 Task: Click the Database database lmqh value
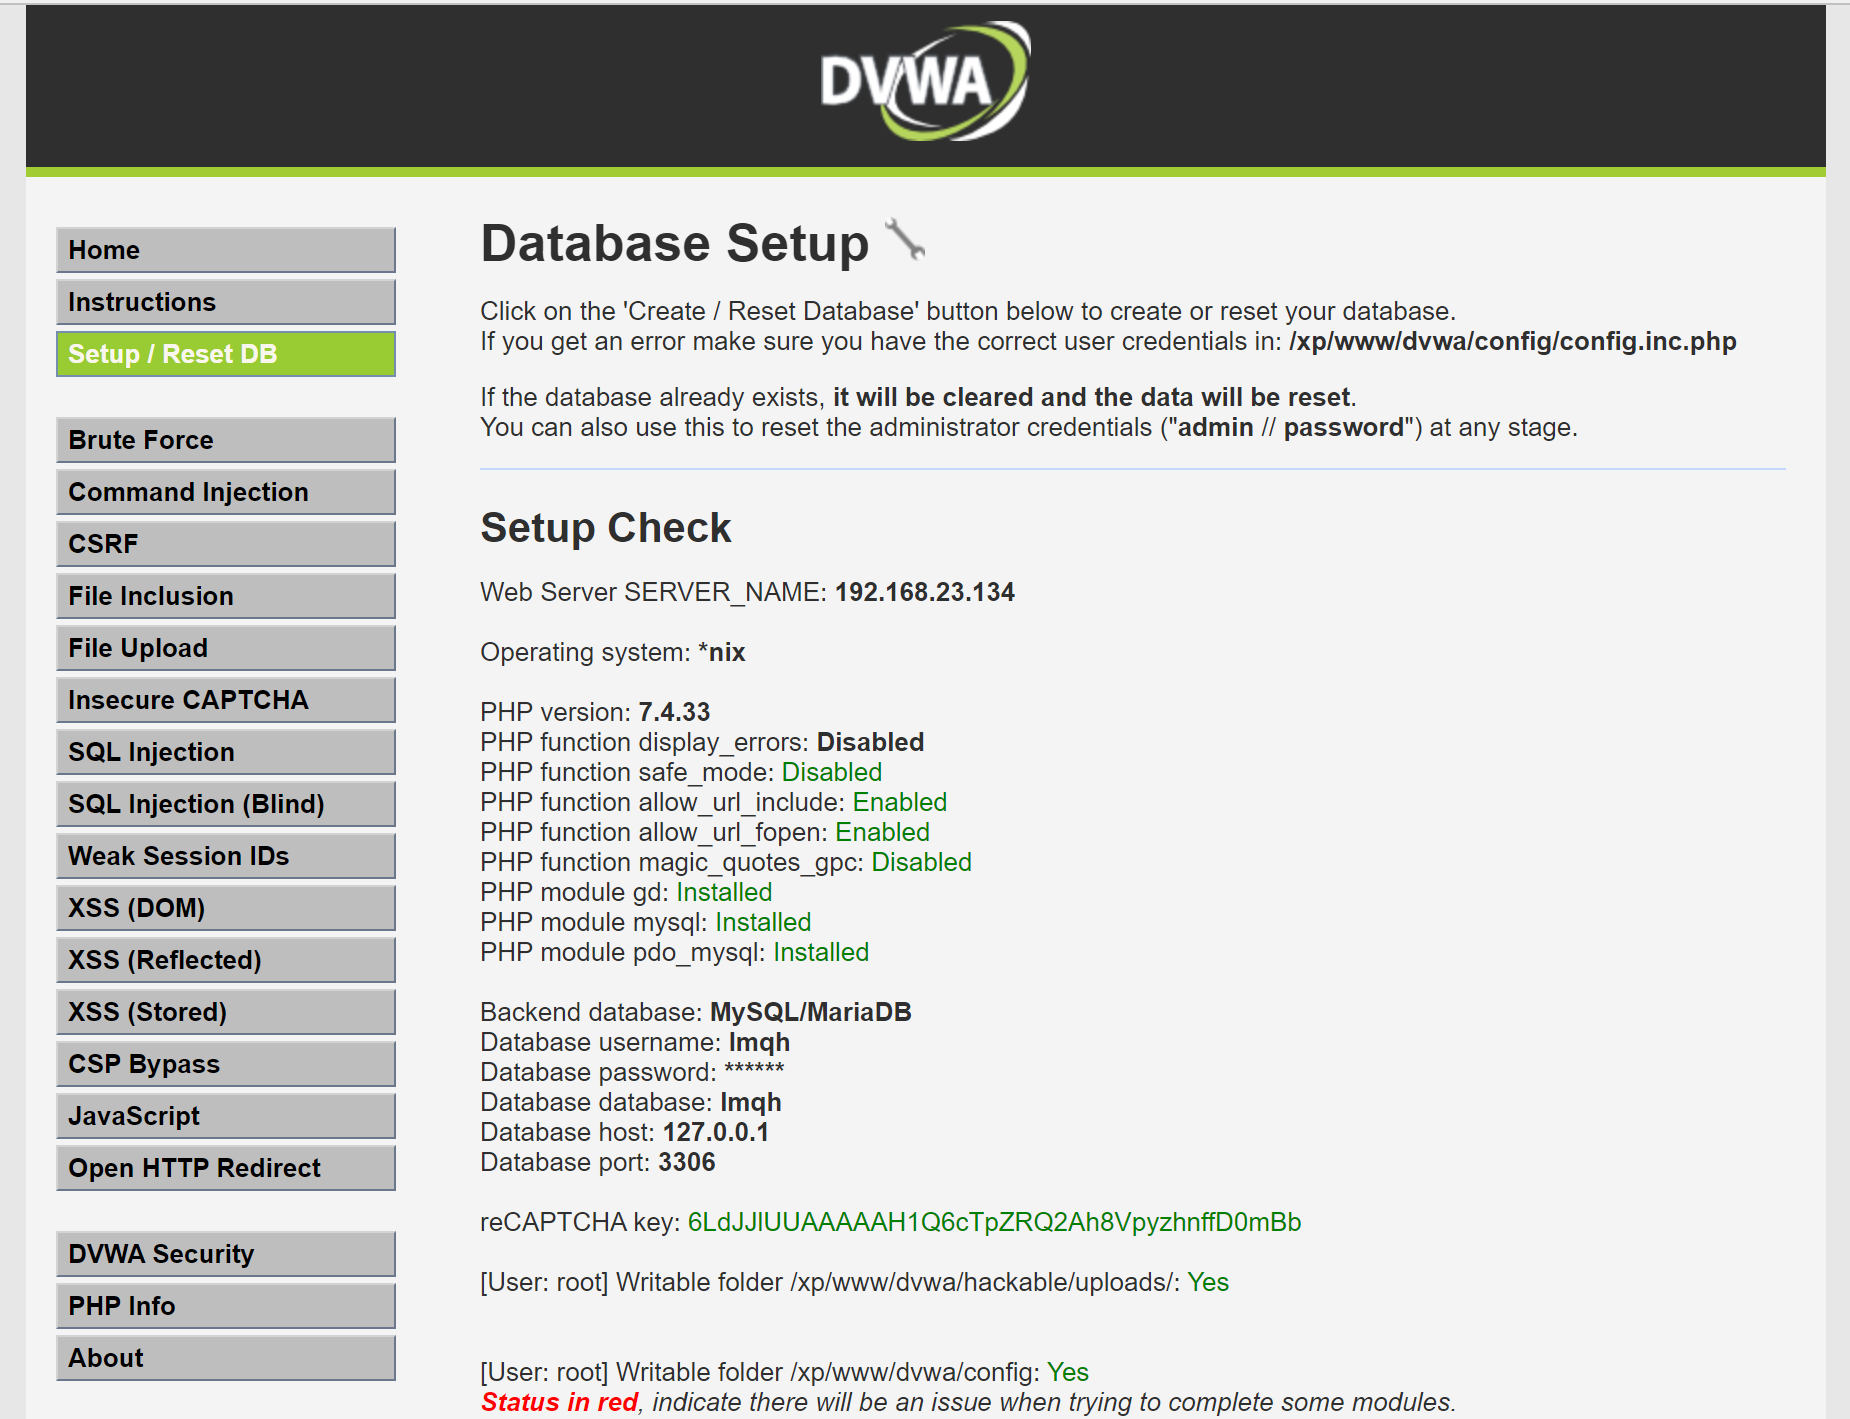click(x=751, y=1102)
